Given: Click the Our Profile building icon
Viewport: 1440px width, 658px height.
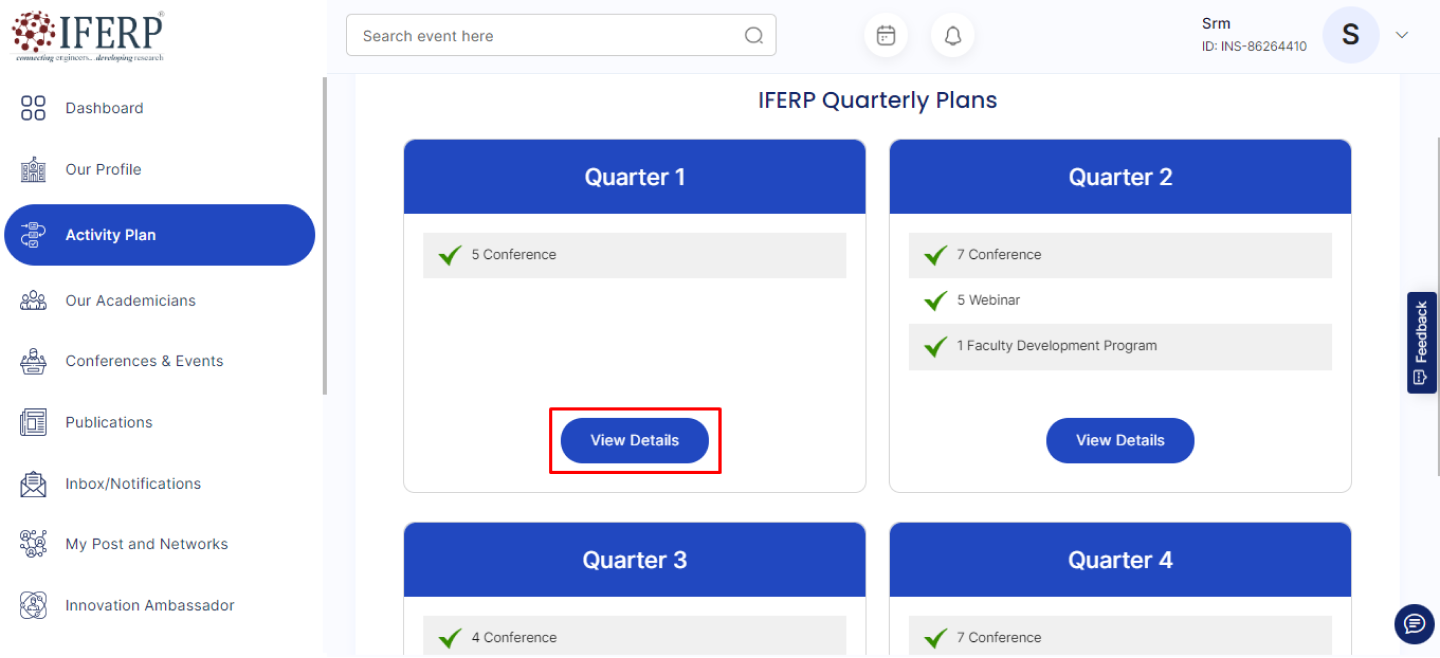Looking at the screenshot, I should (33, 169).
